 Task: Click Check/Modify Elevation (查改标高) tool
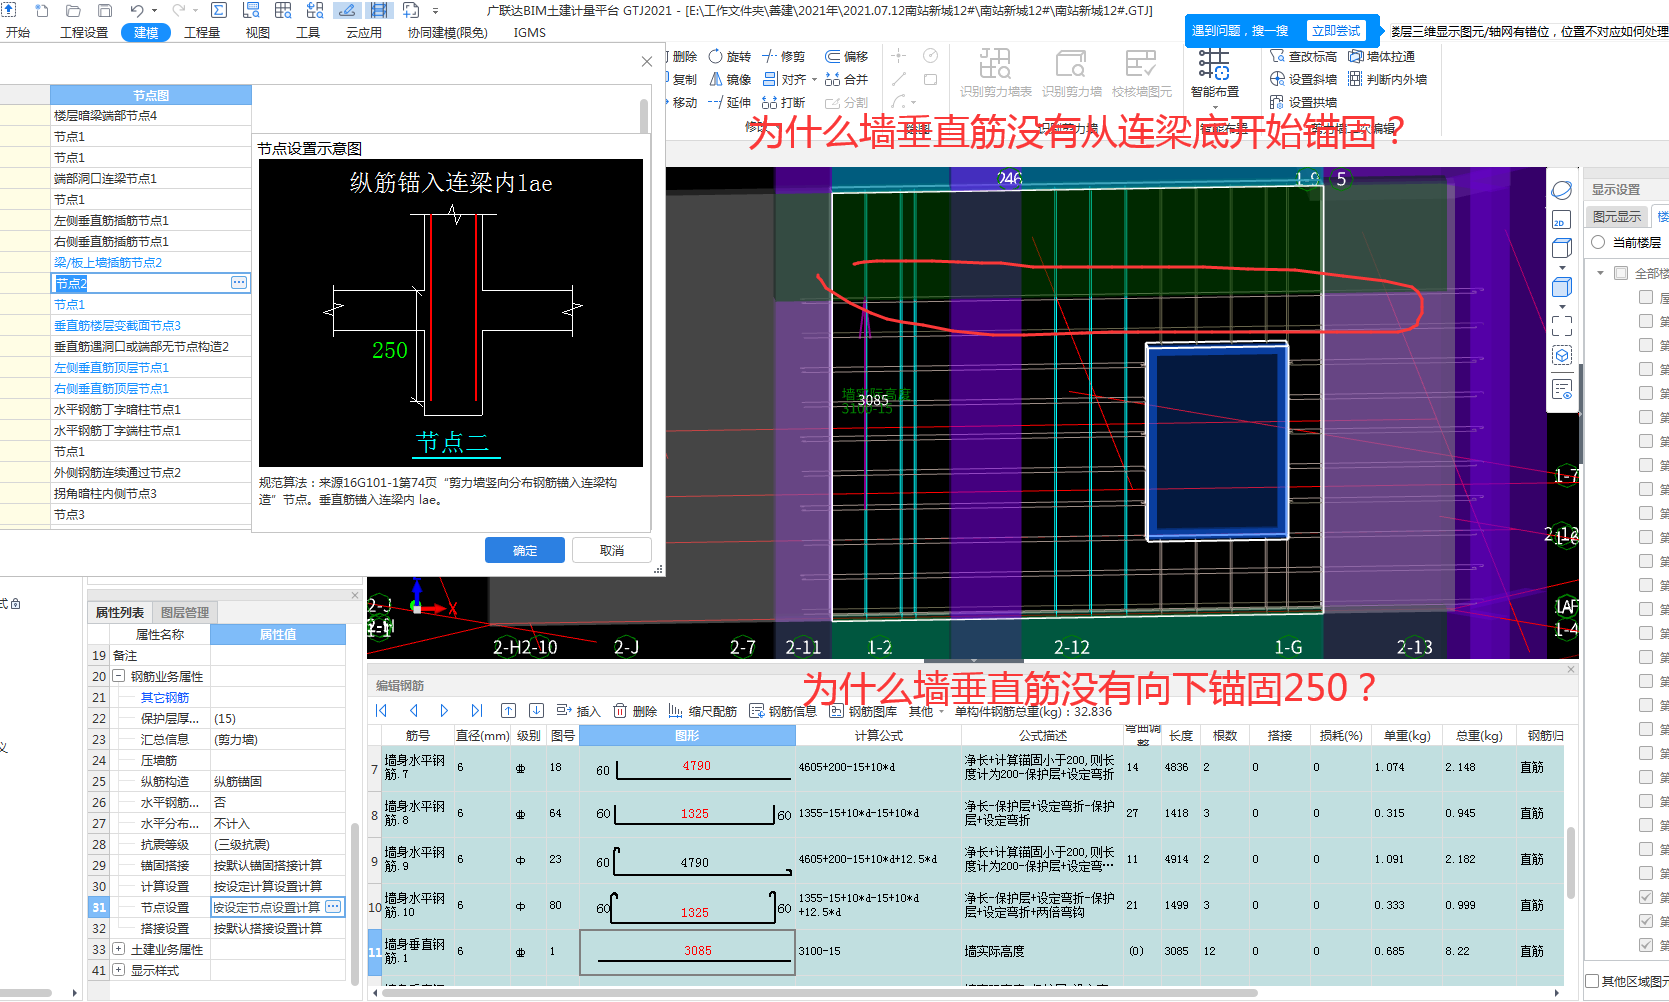click(x=1303, y=57)
